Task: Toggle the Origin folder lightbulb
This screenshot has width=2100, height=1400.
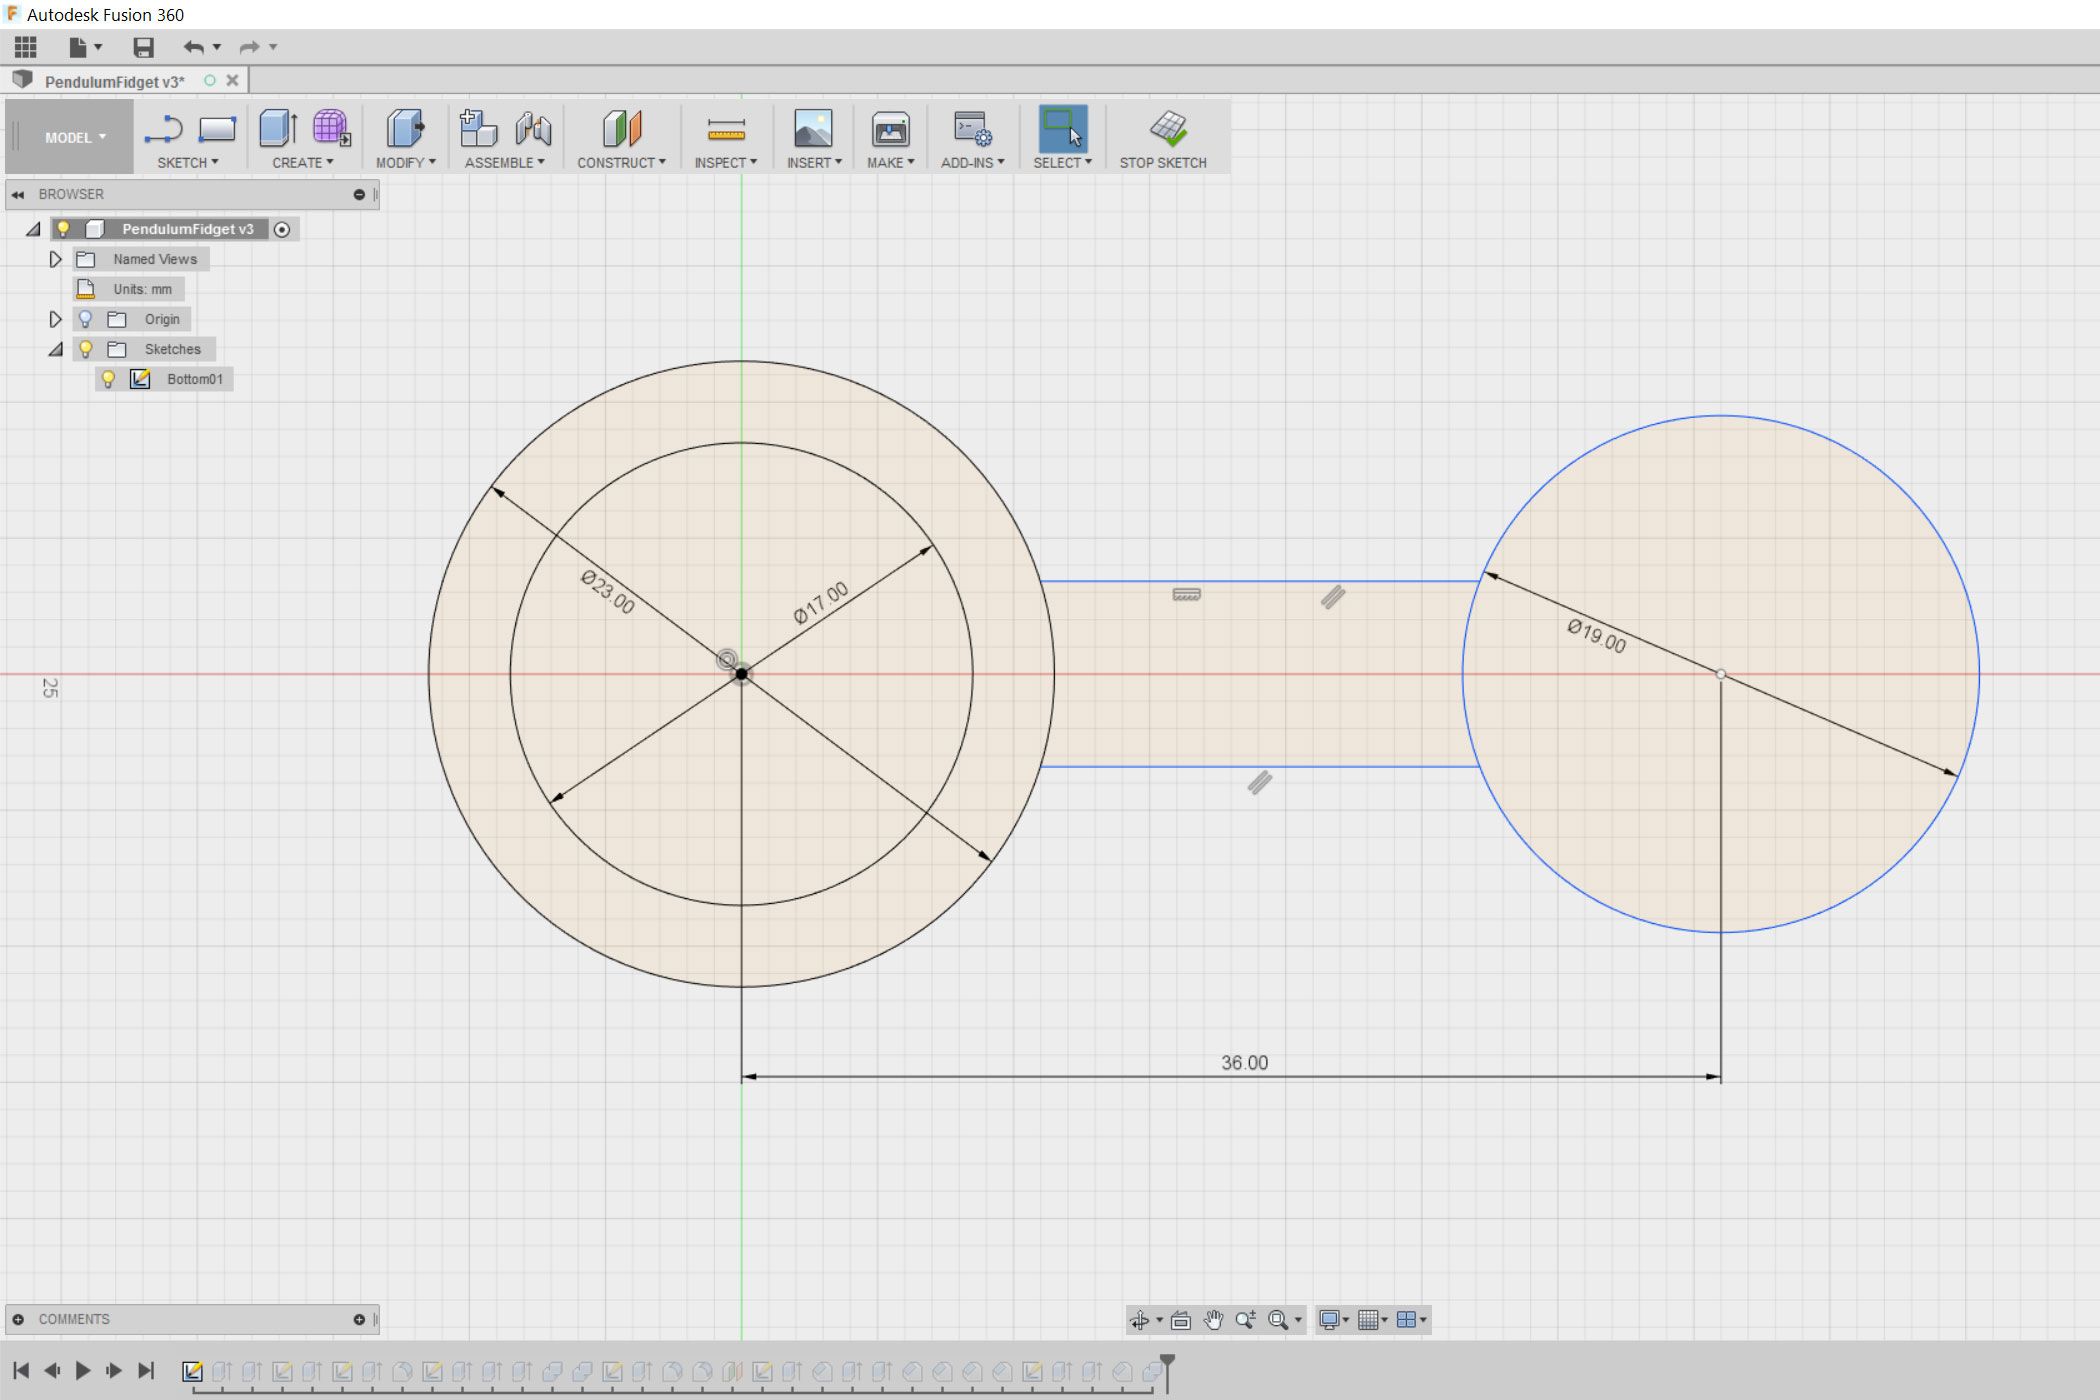Action: [x=86, y=319]
